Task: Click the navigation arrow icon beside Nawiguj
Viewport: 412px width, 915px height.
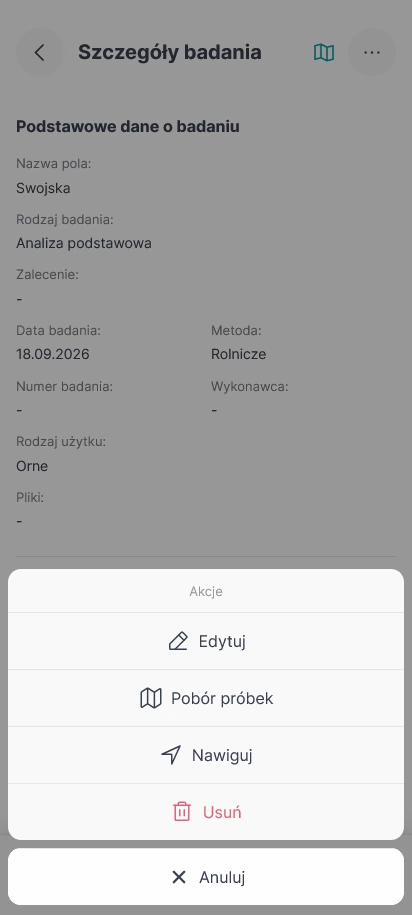Action: [171, 755]
